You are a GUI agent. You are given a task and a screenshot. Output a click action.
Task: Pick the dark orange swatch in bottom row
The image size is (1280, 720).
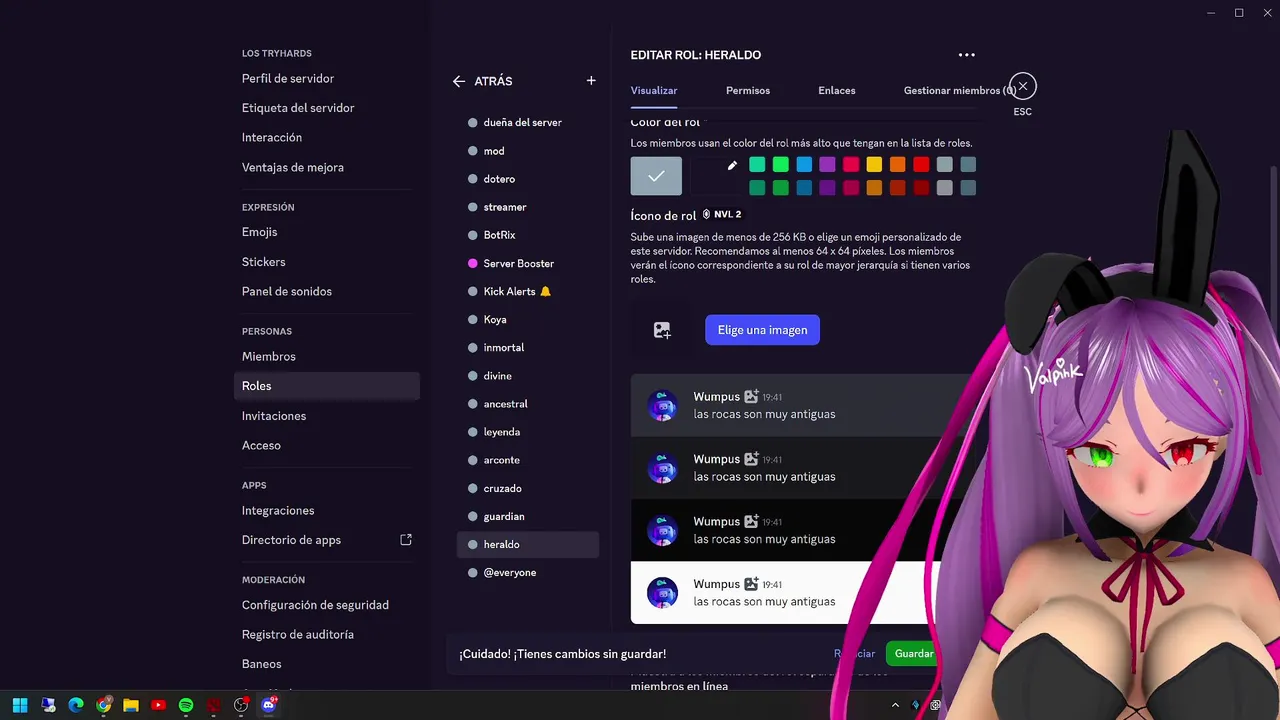pyautogui.click(x=898, y=187)
